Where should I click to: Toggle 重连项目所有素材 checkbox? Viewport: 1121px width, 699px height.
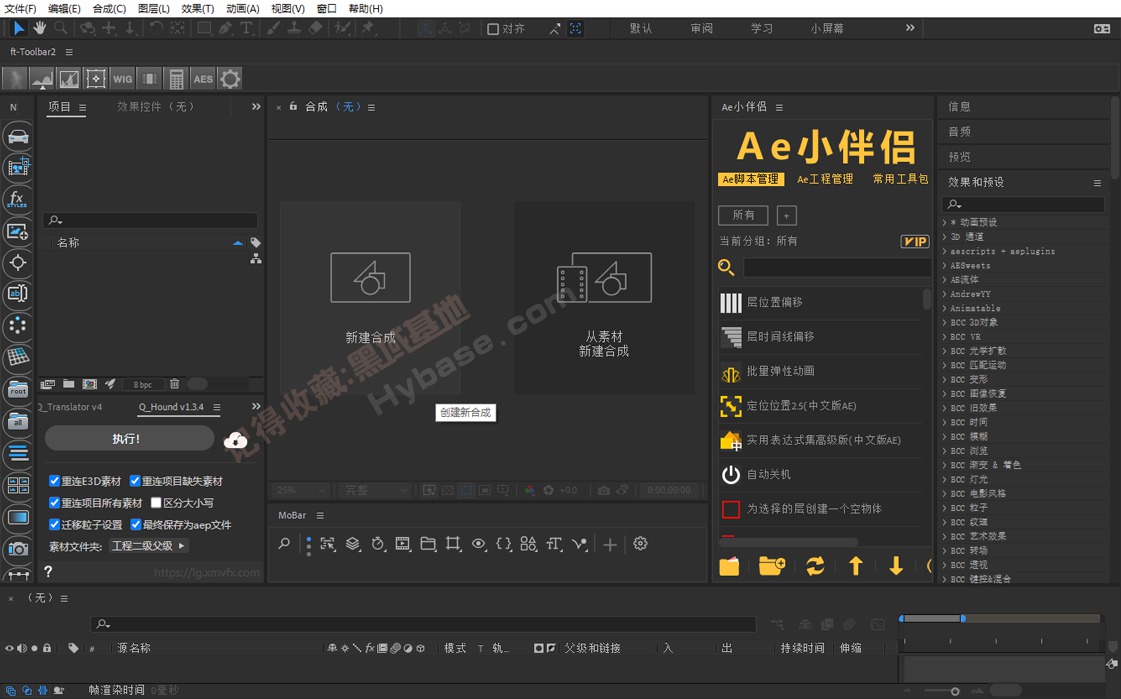(54, 502)
